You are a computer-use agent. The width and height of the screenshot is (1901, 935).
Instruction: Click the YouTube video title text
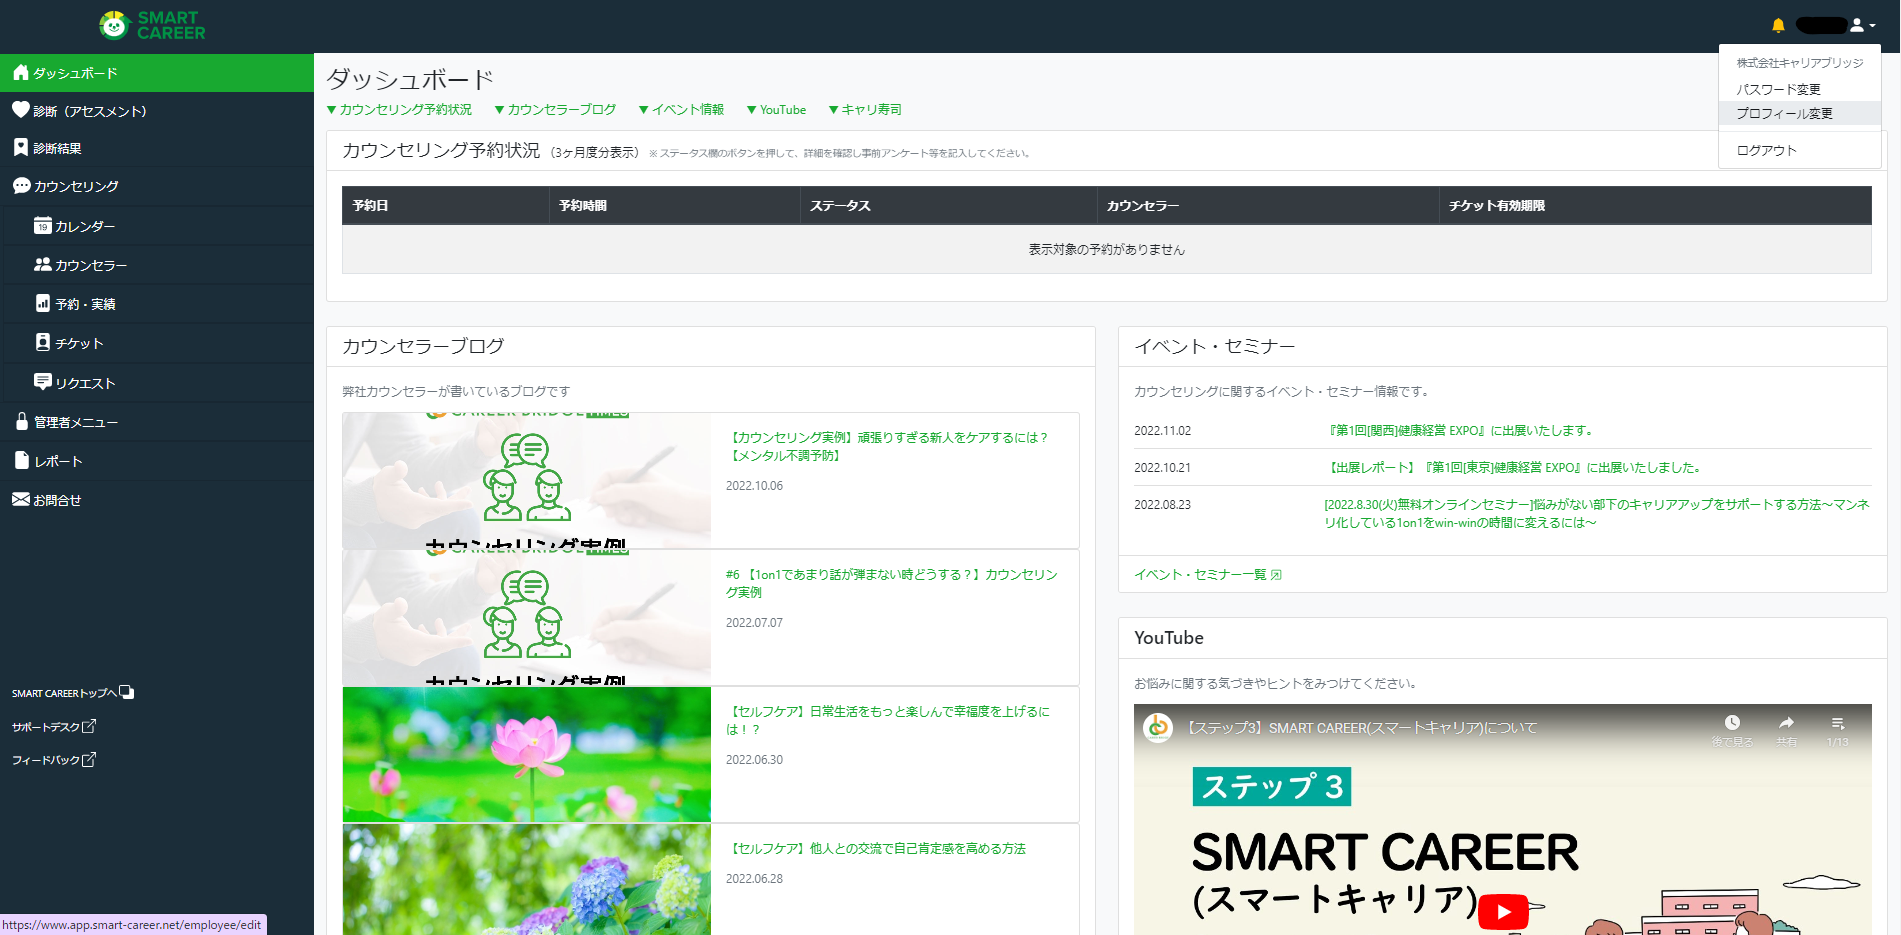pos(1360,728)
